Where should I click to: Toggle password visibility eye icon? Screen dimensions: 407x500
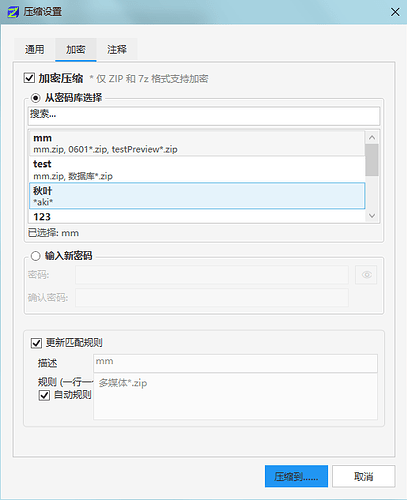click(366, 275)
